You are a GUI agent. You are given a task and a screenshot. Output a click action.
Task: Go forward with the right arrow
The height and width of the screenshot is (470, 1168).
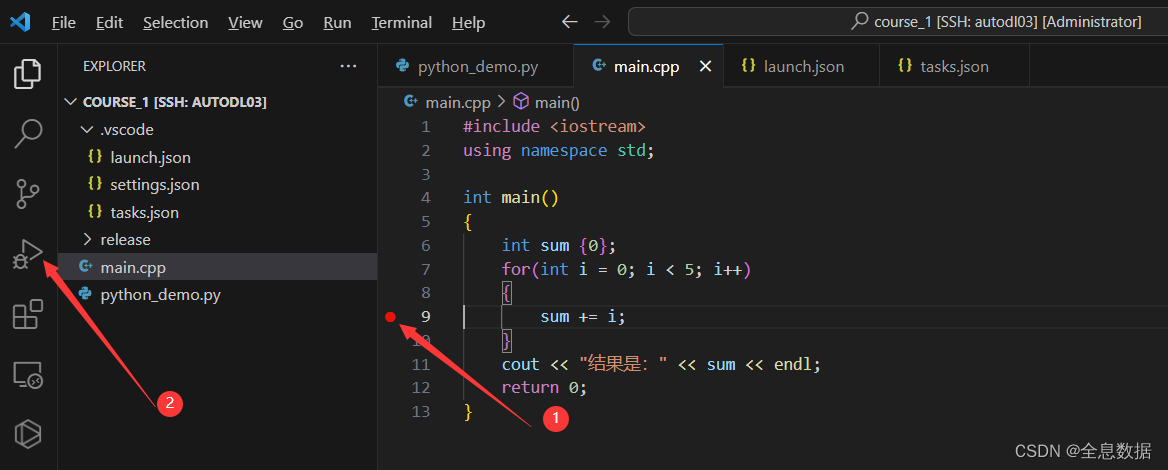click(x=602, y=22)
